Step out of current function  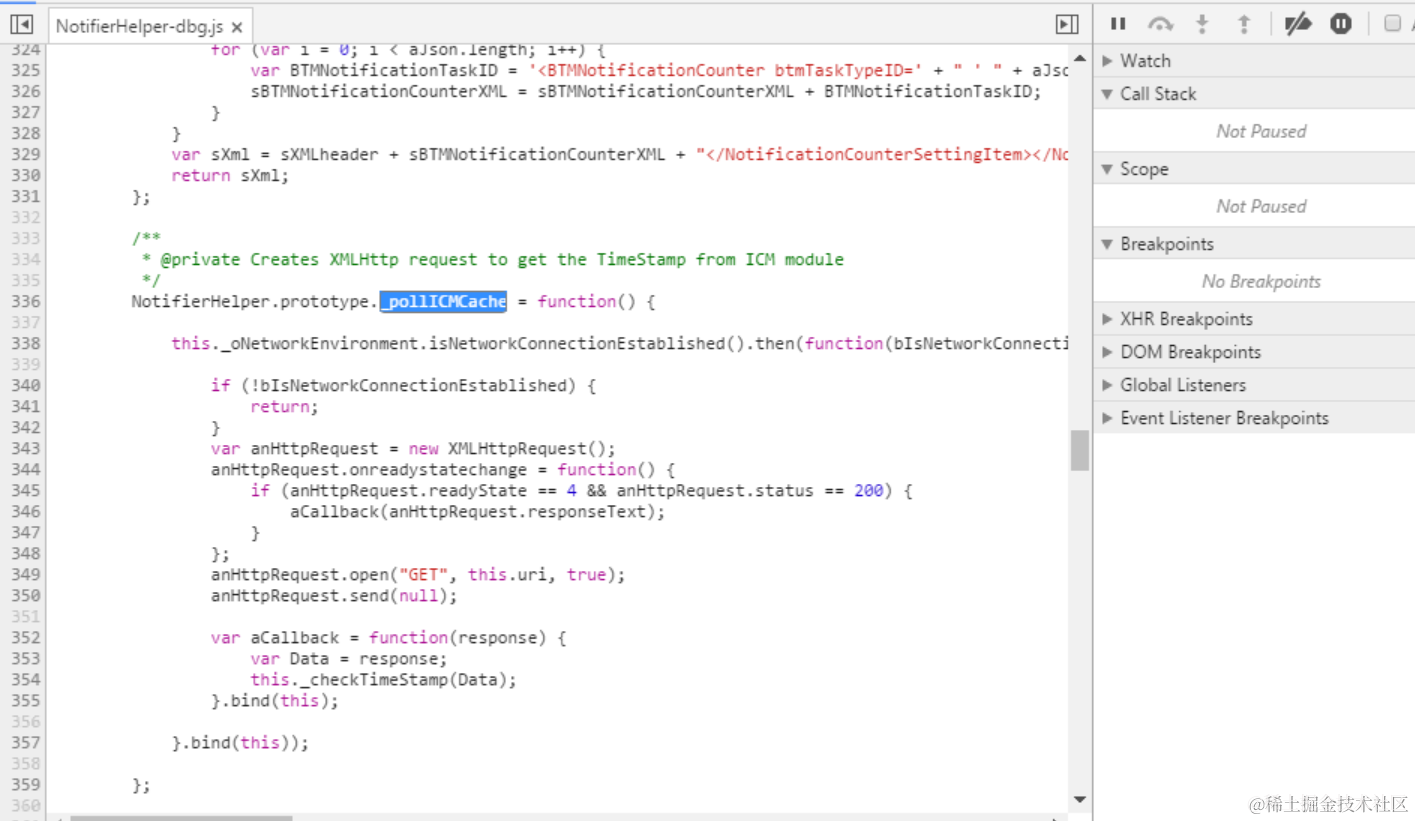[x=1244, y=24]
